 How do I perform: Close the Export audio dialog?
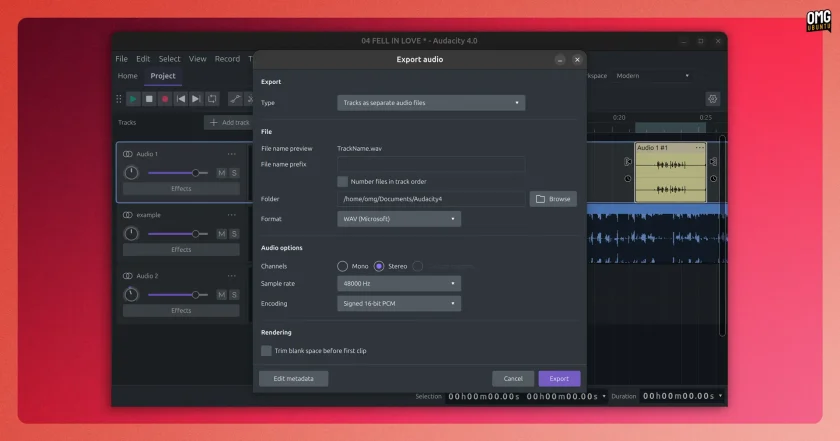(577, 60)
